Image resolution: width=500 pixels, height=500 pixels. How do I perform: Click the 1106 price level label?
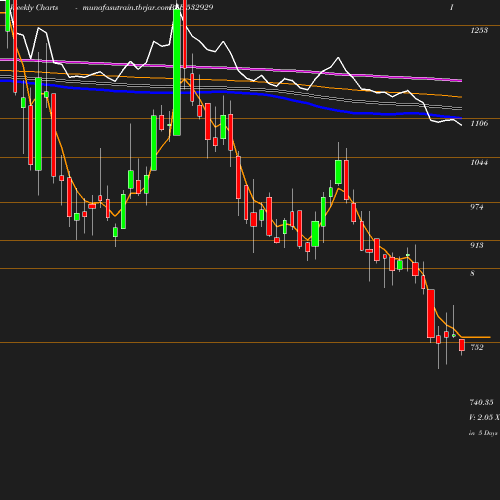[x=479, y=123]
